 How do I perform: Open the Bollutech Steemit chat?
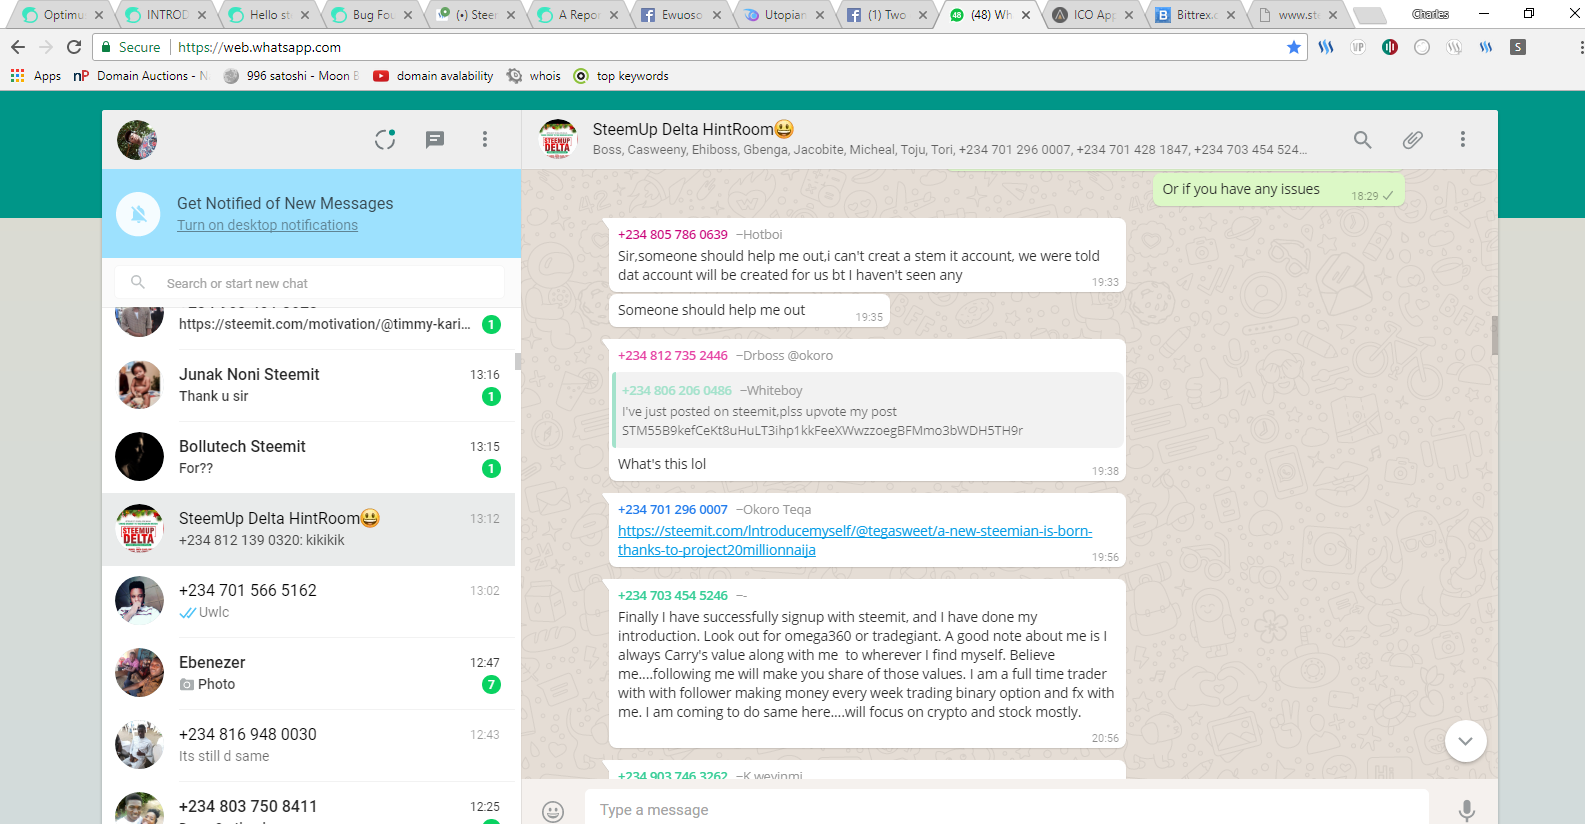[309, 457]
